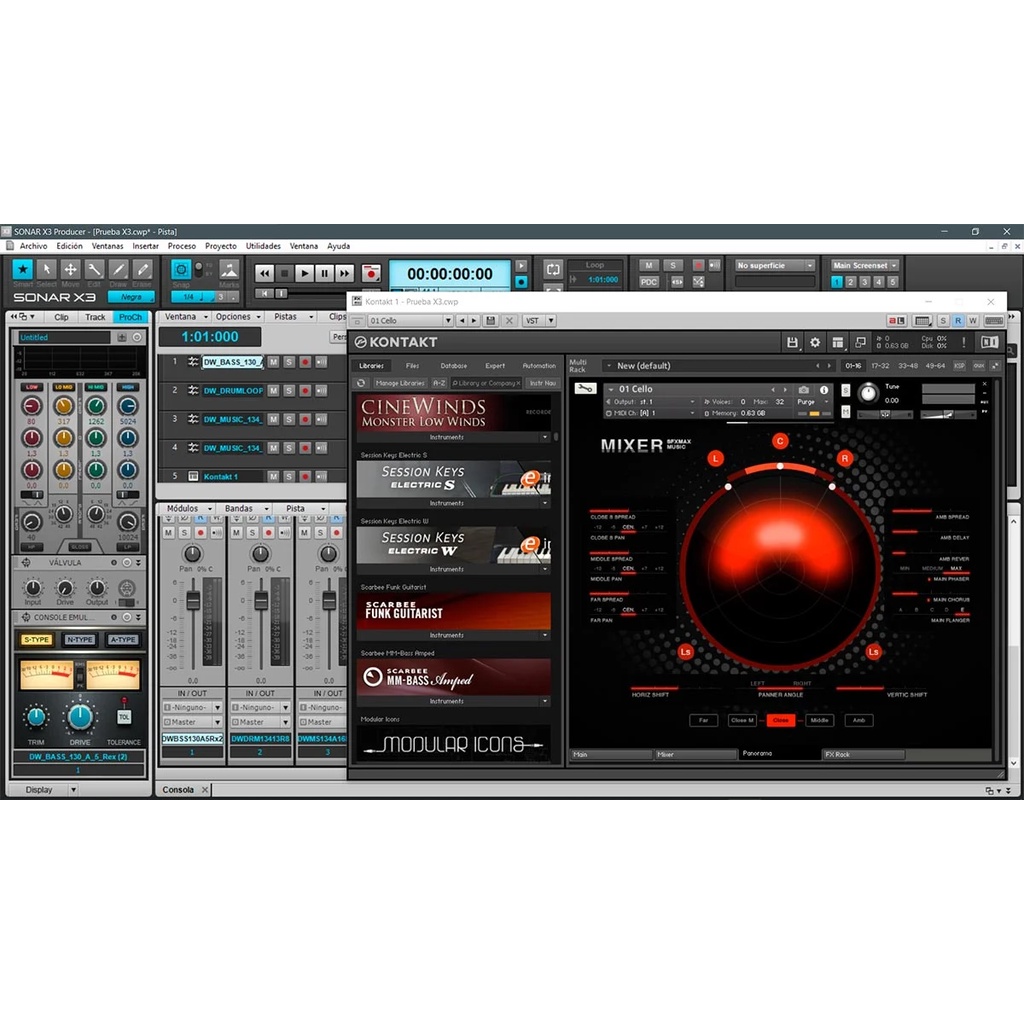Click Kontakt workspace layout icon
This screenshot has width=1024, height=1024.
tap(838, 342)
